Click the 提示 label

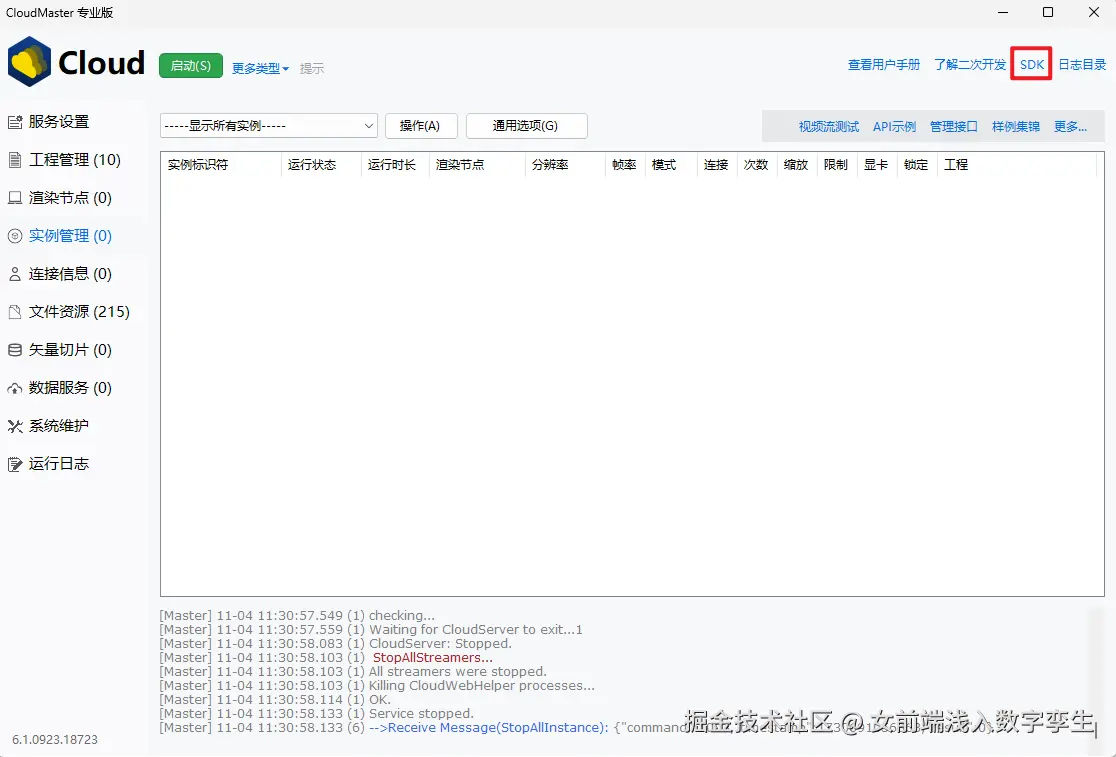(x=312, y=68)
